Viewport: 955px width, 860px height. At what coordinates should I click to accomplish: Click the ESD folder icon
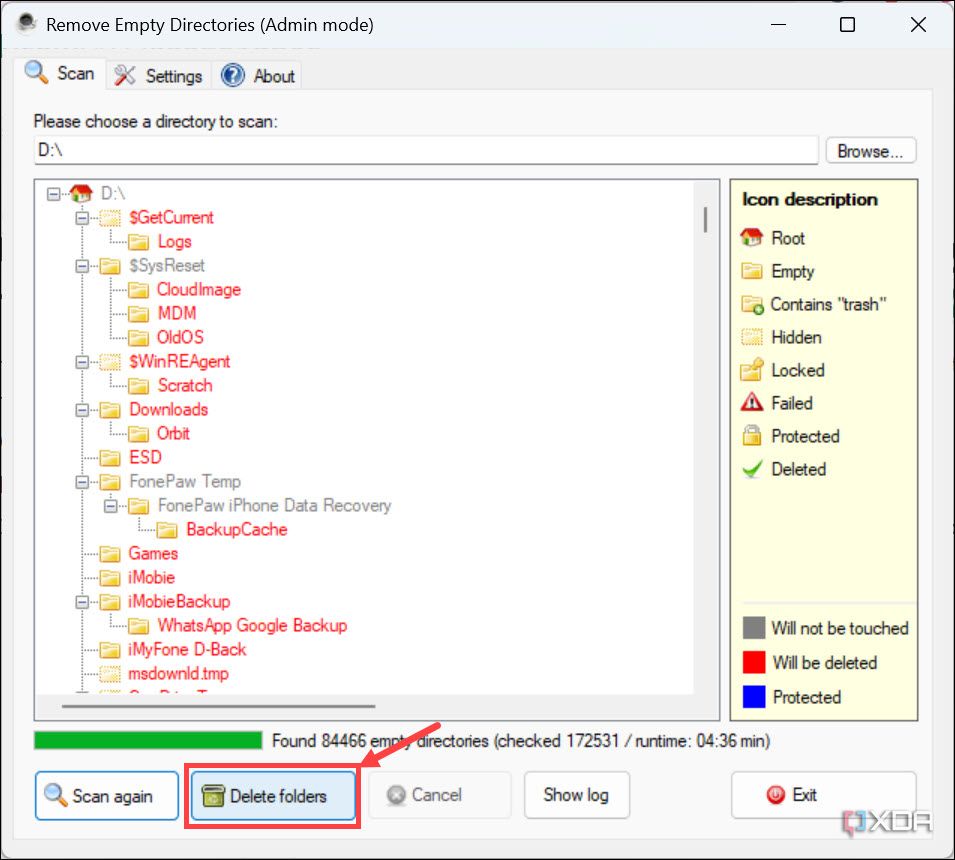point(110,458)
